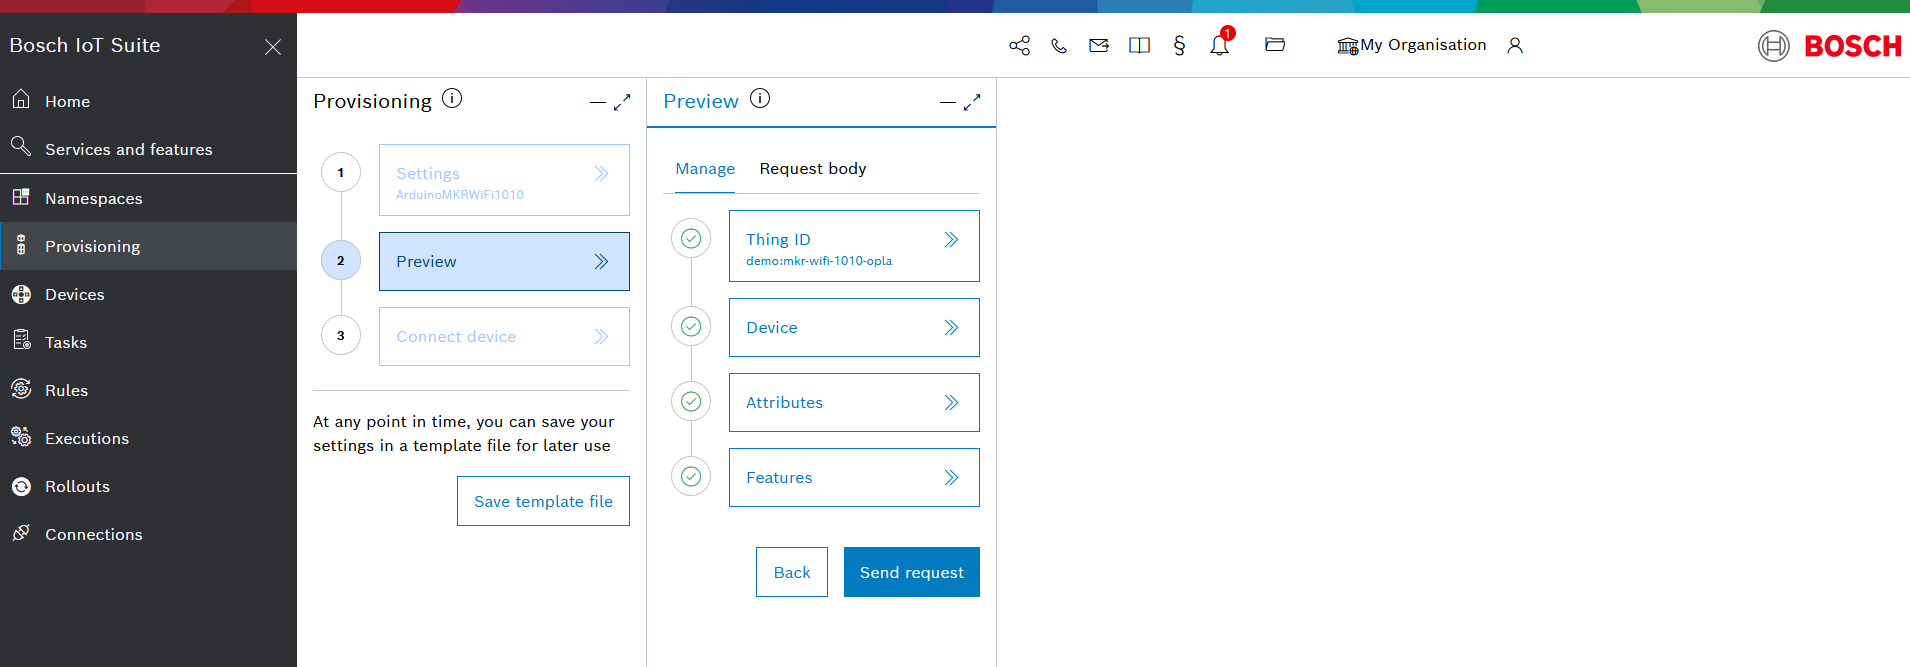The height and width of the screenshot is (667, 1910).
Task: Open the My Organisation selector
Action: pos(1411,45)
